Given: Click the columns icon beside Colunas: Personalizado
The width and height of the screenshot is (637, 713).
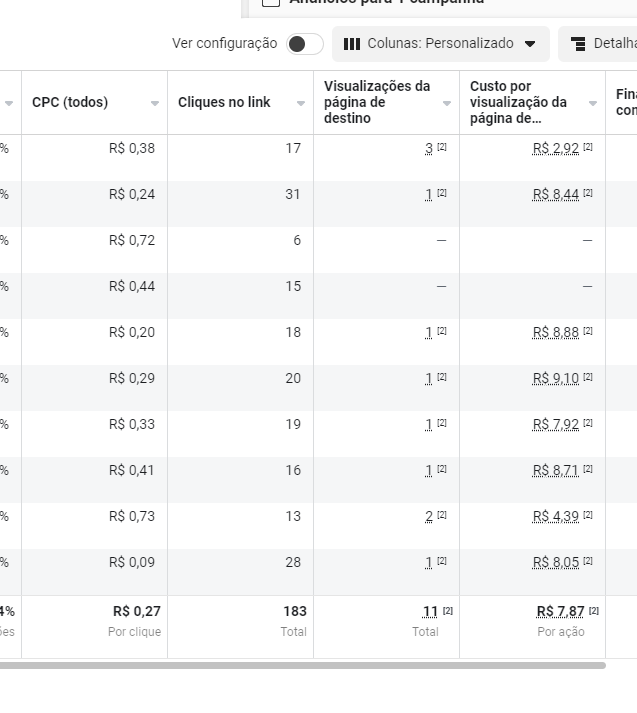Looking at the screenshot, I should click(351, 44).
